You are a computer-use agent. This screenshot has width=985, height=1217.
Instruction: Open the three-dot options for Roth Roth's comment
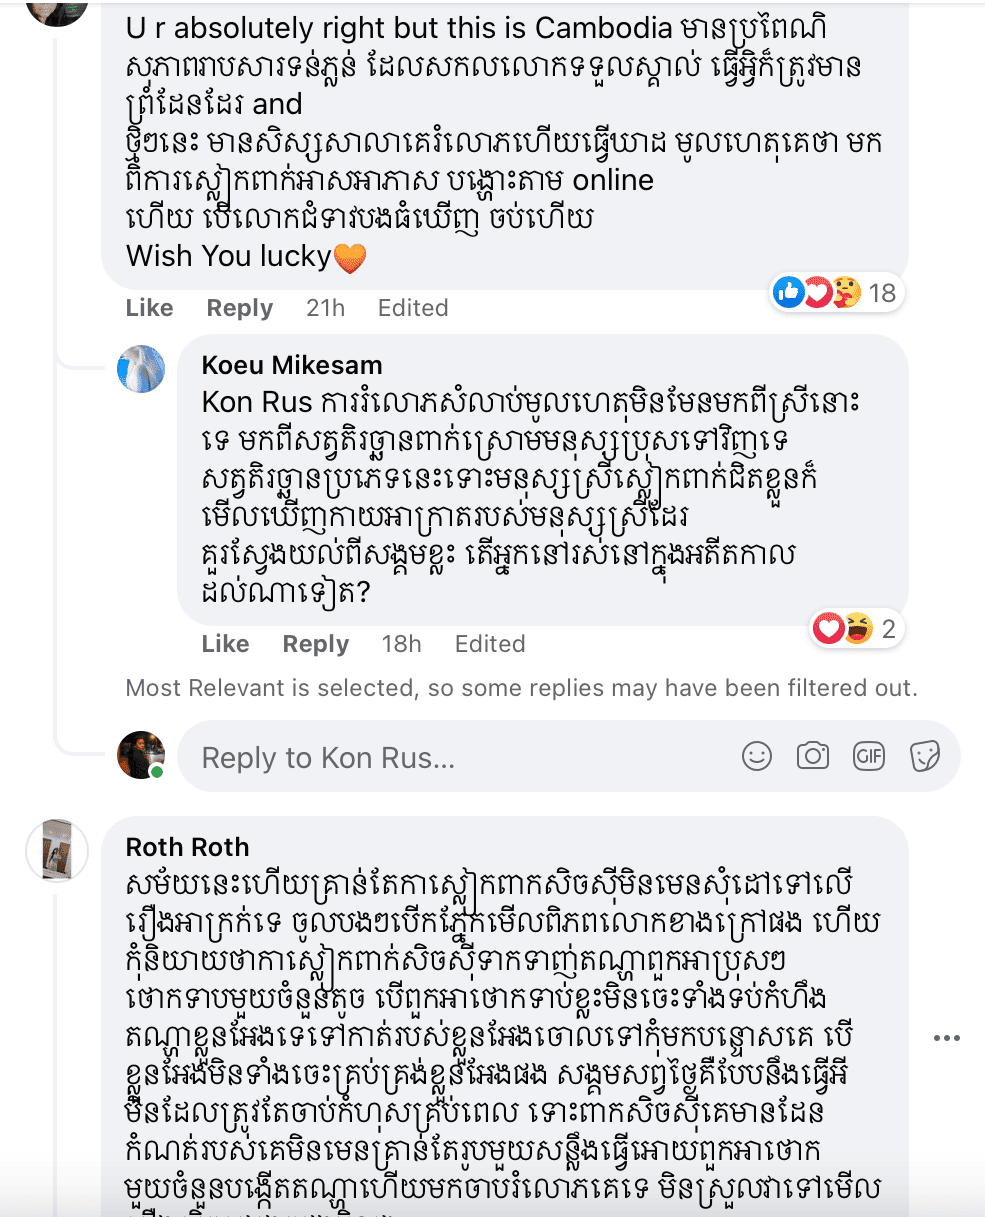tap(946, 1039)
